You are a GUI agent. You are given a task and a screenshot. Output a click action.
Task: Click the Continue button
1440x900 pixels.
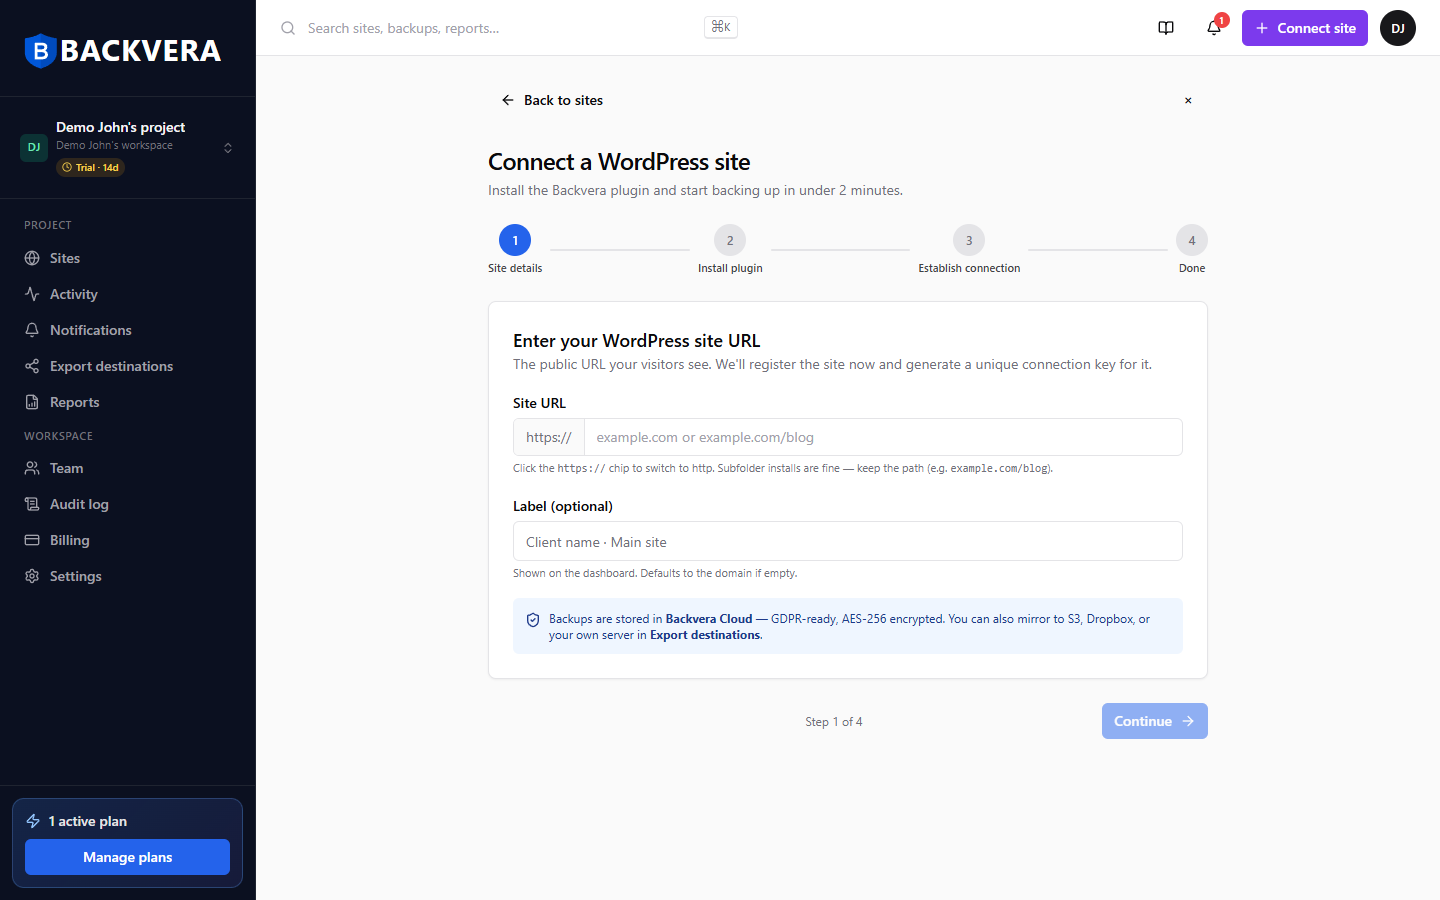[x=1155, y=721]
